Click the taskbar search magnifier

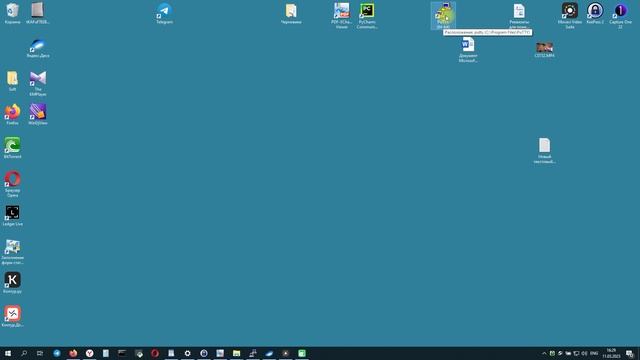pos(24,353)
